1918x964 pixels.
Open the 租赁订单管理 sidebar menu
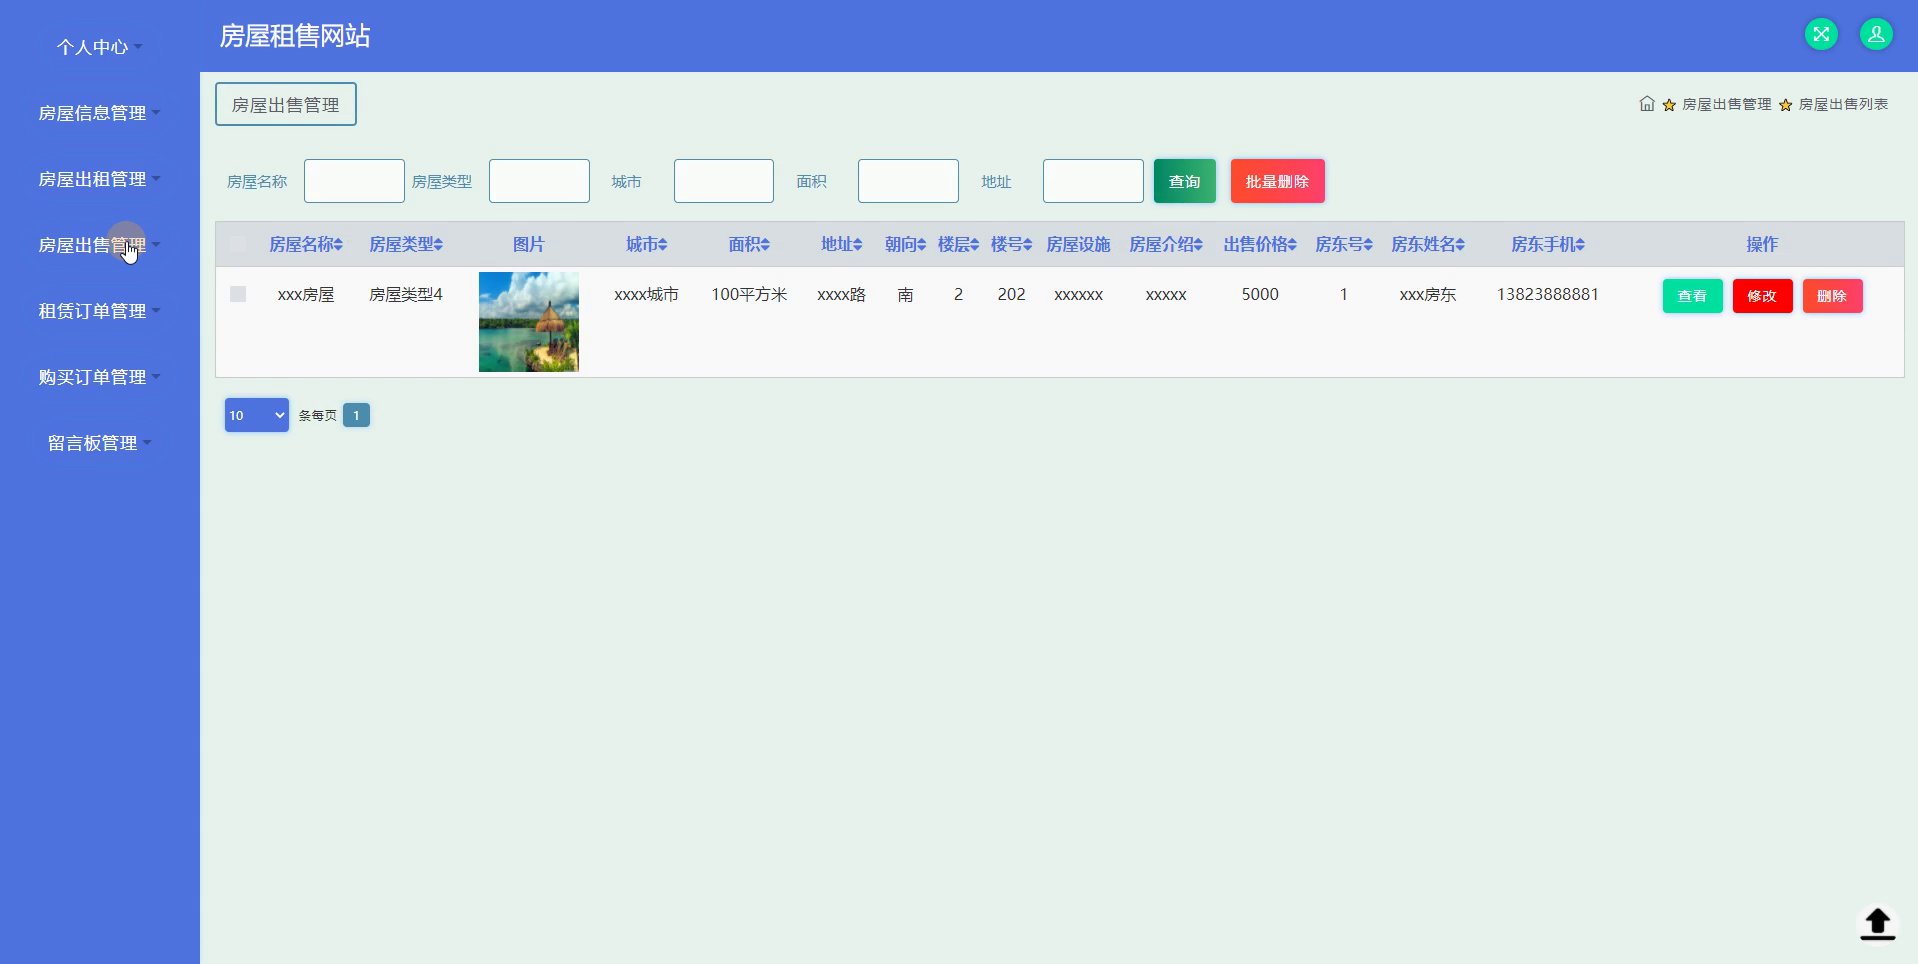(99, 311)
